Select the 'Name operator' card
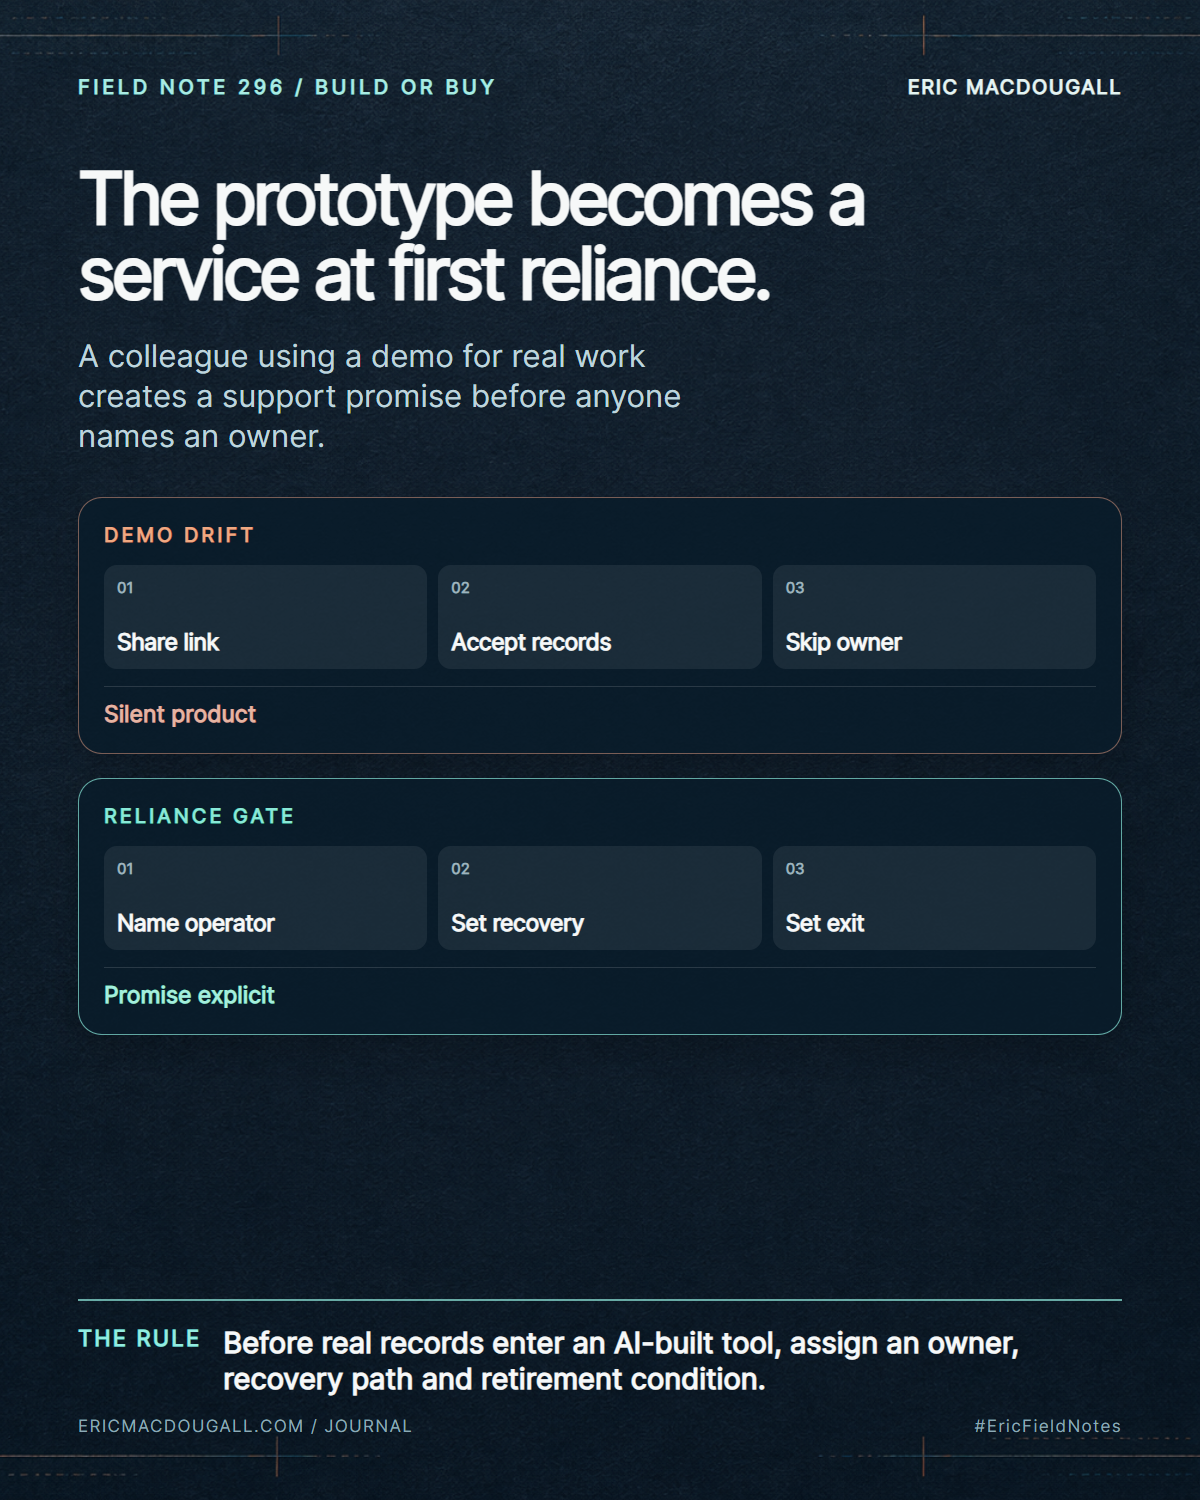The image size is (1200, 1500). 265,898
